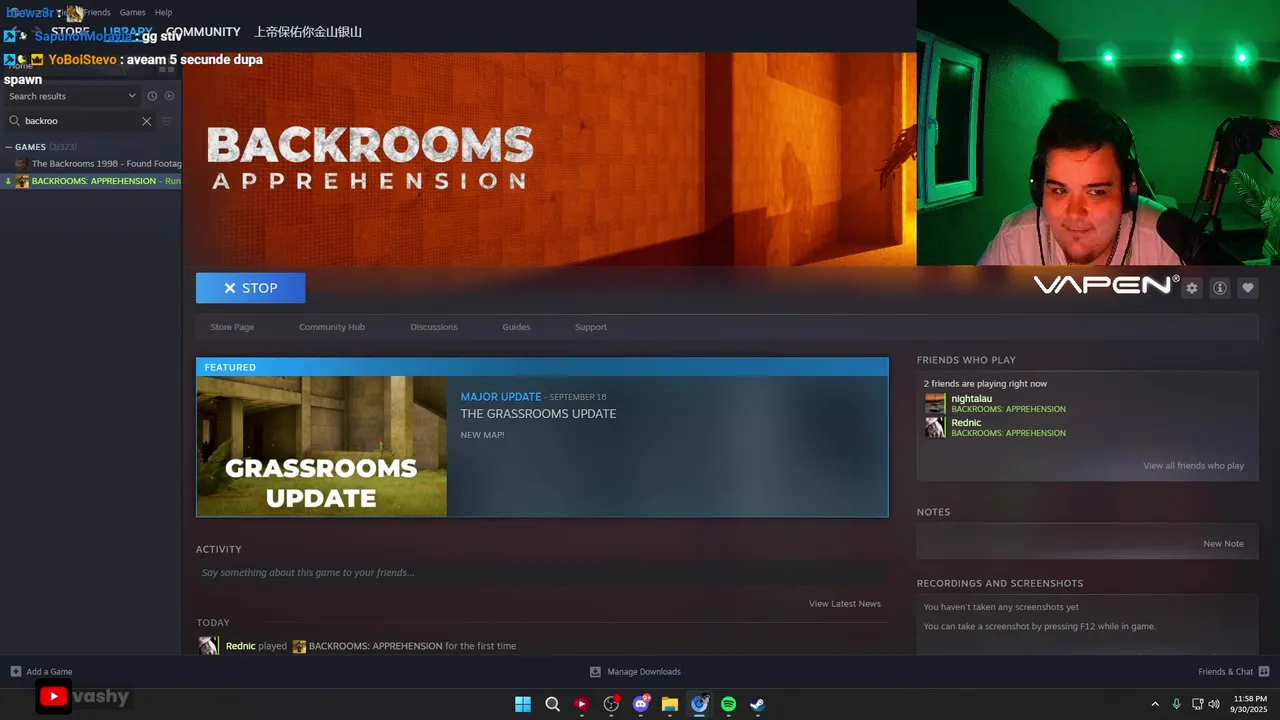Stop the running game
The width and height of the screenshot is (1280, 720).
[x=250, y=288]
